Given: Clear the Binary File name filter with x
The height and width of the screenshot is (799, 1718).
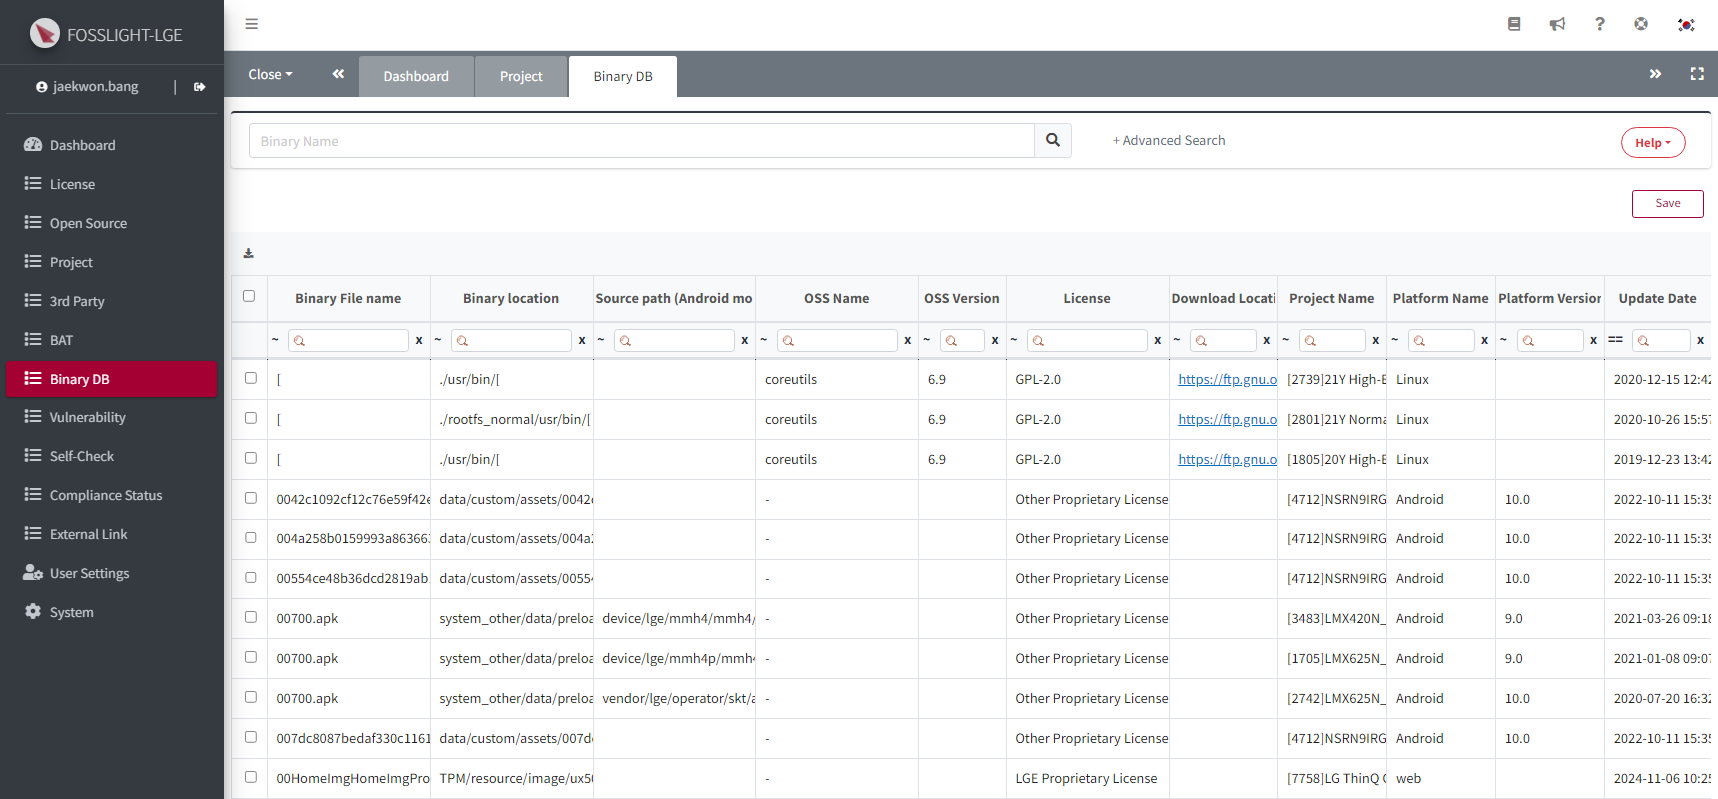Looking at the screenshot, I should (419, 341).
